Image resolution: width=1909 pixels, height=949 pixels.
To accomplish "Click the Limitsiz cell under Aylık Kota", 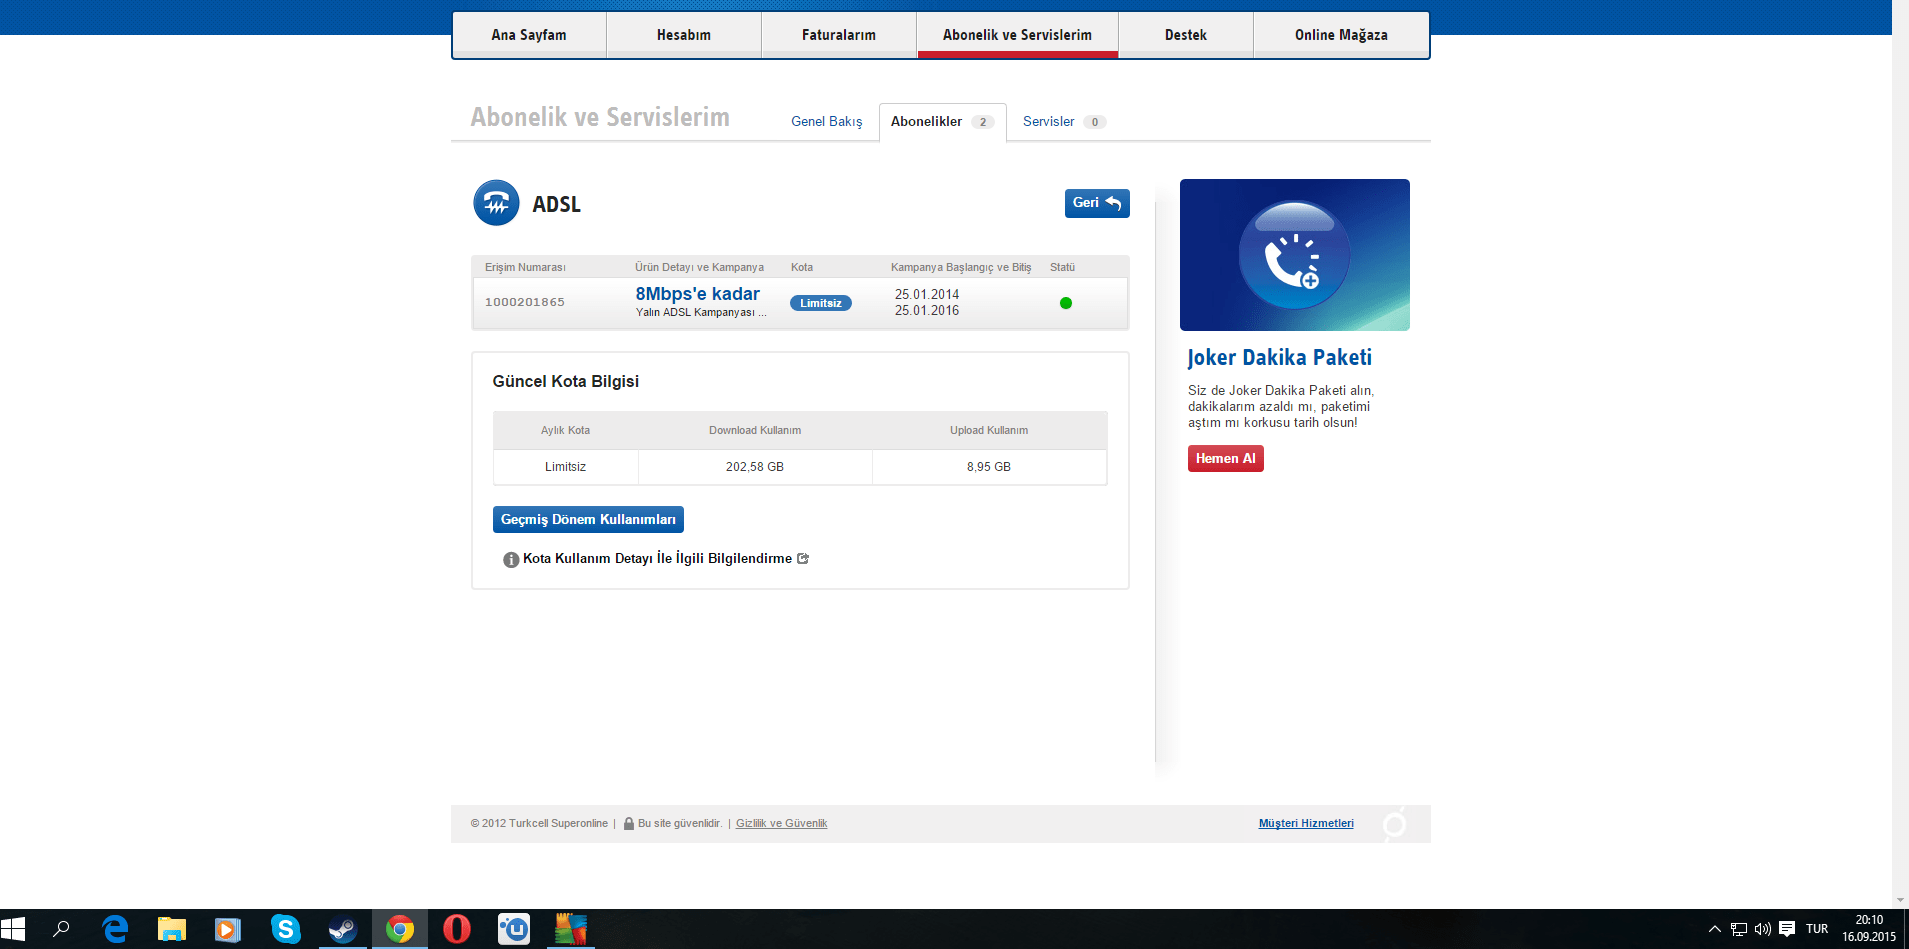I will tap(566, 467).
